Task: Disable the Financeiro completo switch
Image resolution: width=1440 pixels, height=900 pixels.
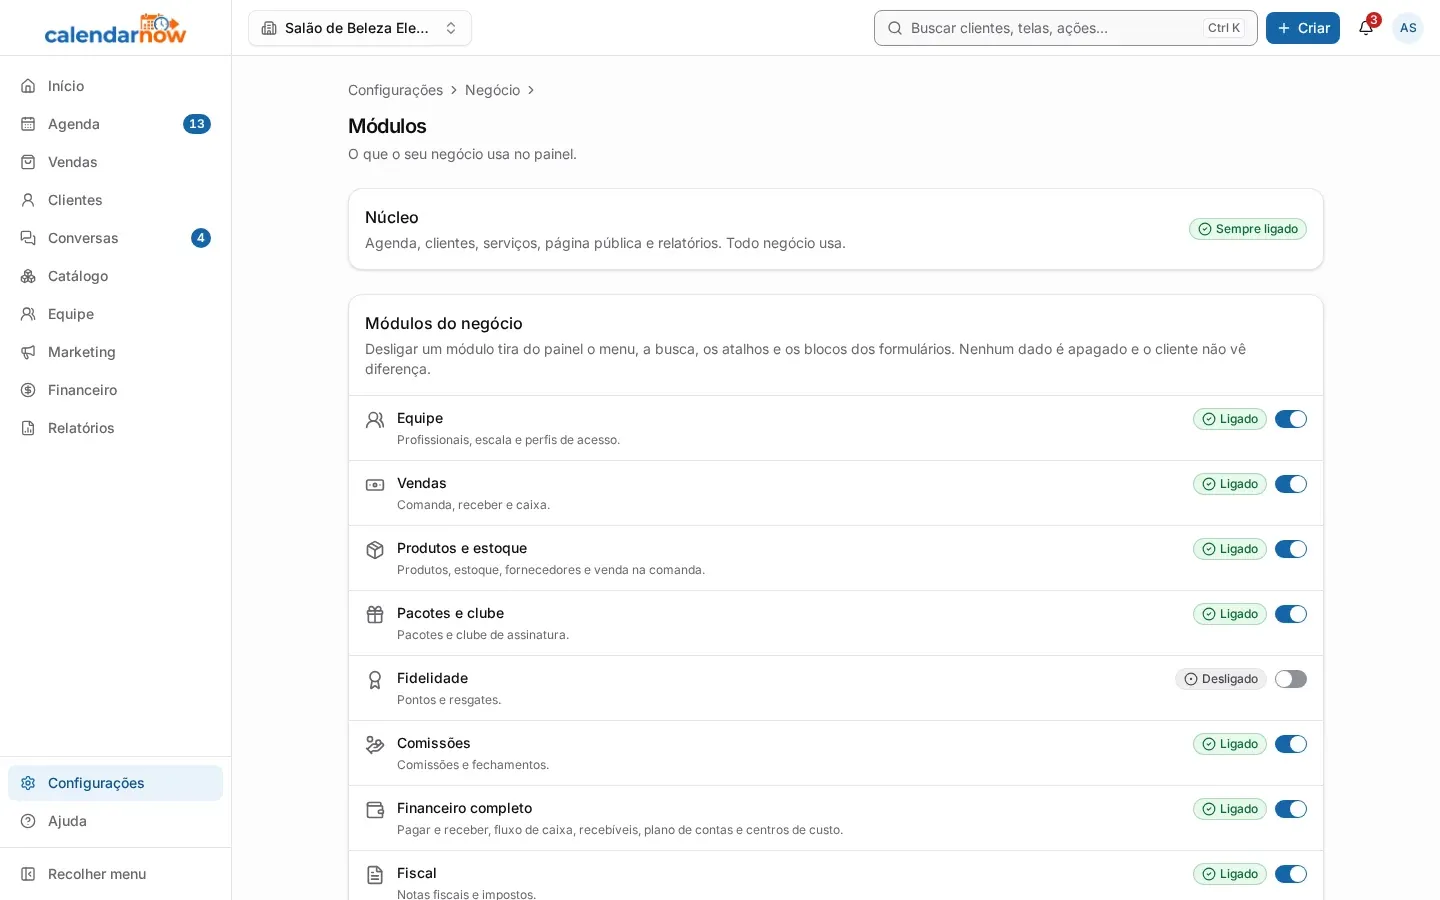Action: [1291, 809]
